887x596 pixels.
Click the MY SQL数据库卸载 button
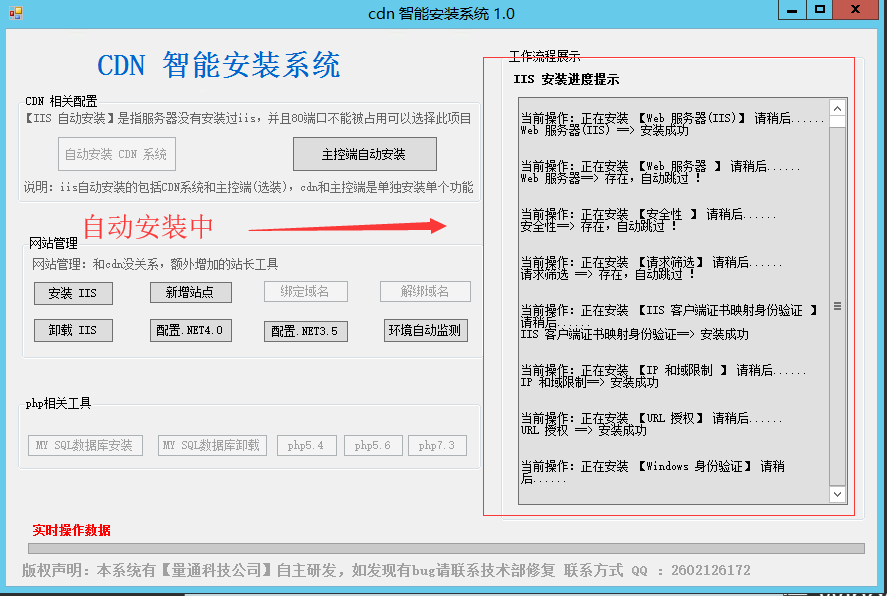(212, 445)
